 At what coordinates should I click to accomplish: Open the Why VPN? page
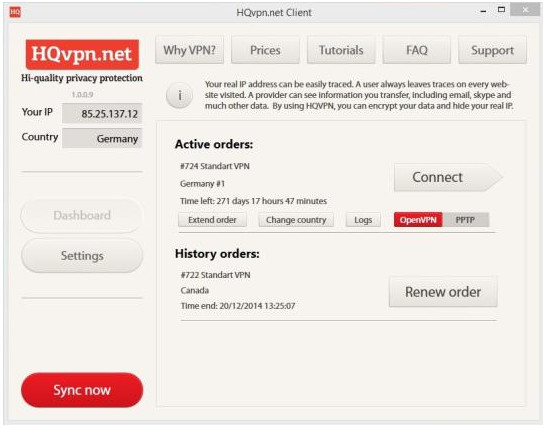coord(189,50)
